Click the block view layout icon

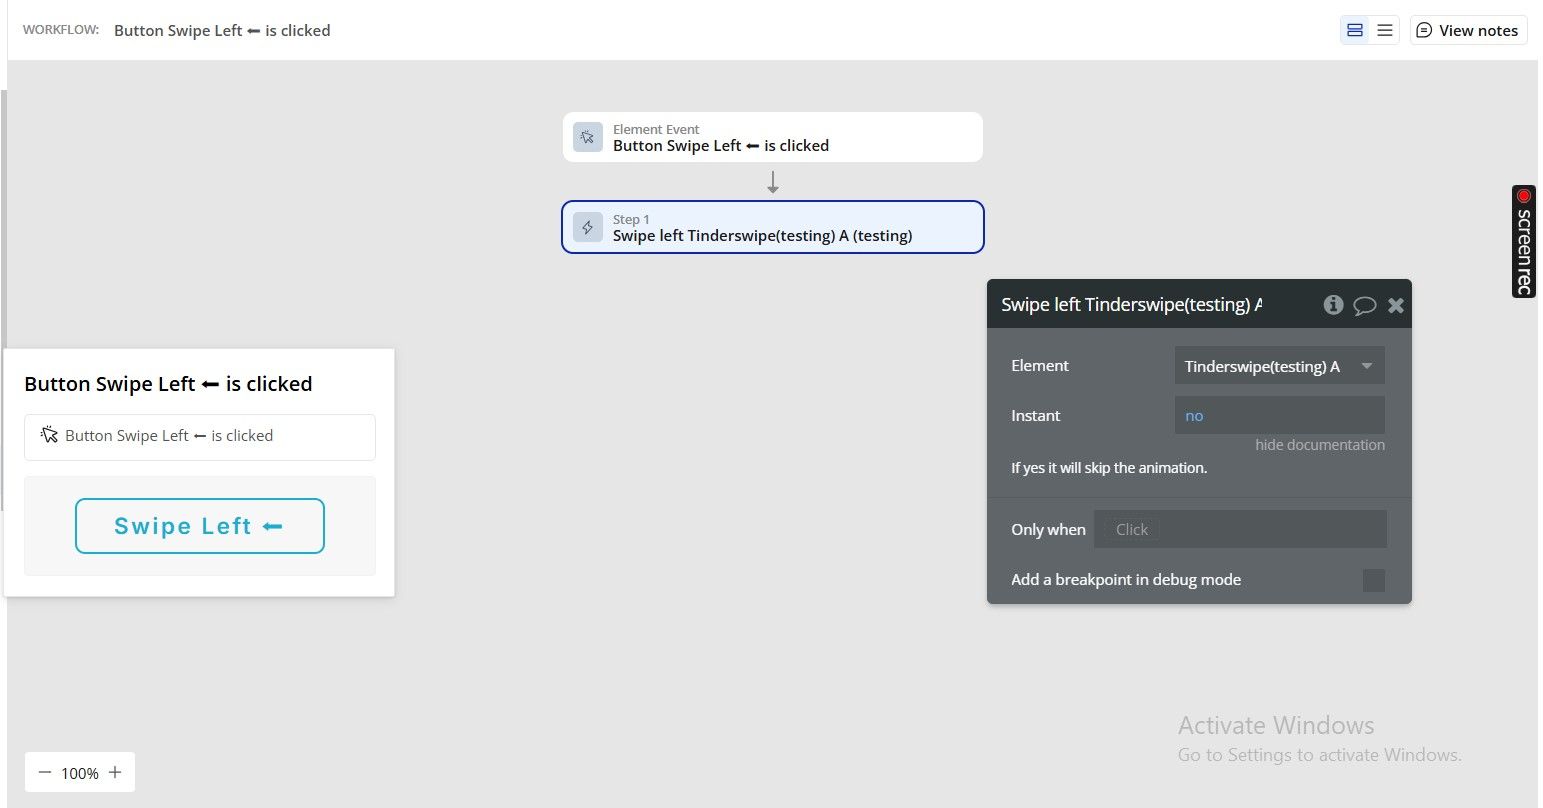click(1355, 30)
